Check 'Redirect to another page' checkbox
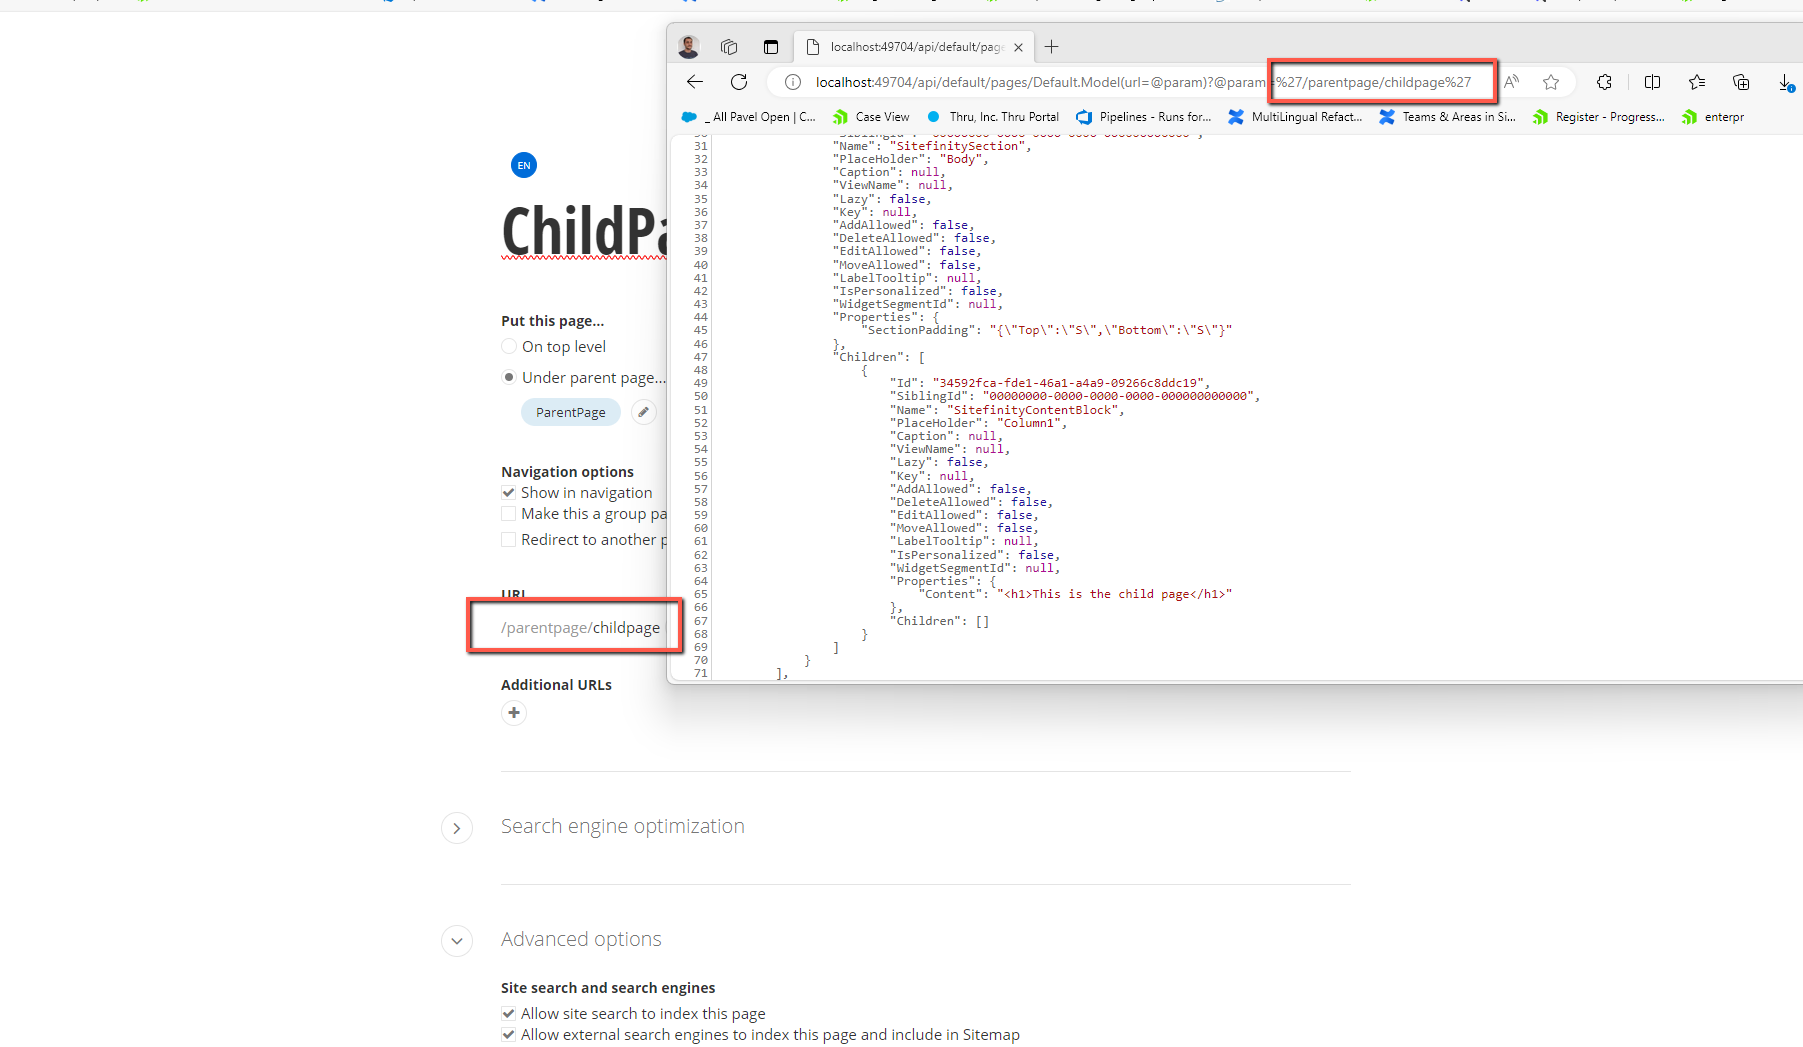This screenshot has height=1047, width=1803. (509, 540)
